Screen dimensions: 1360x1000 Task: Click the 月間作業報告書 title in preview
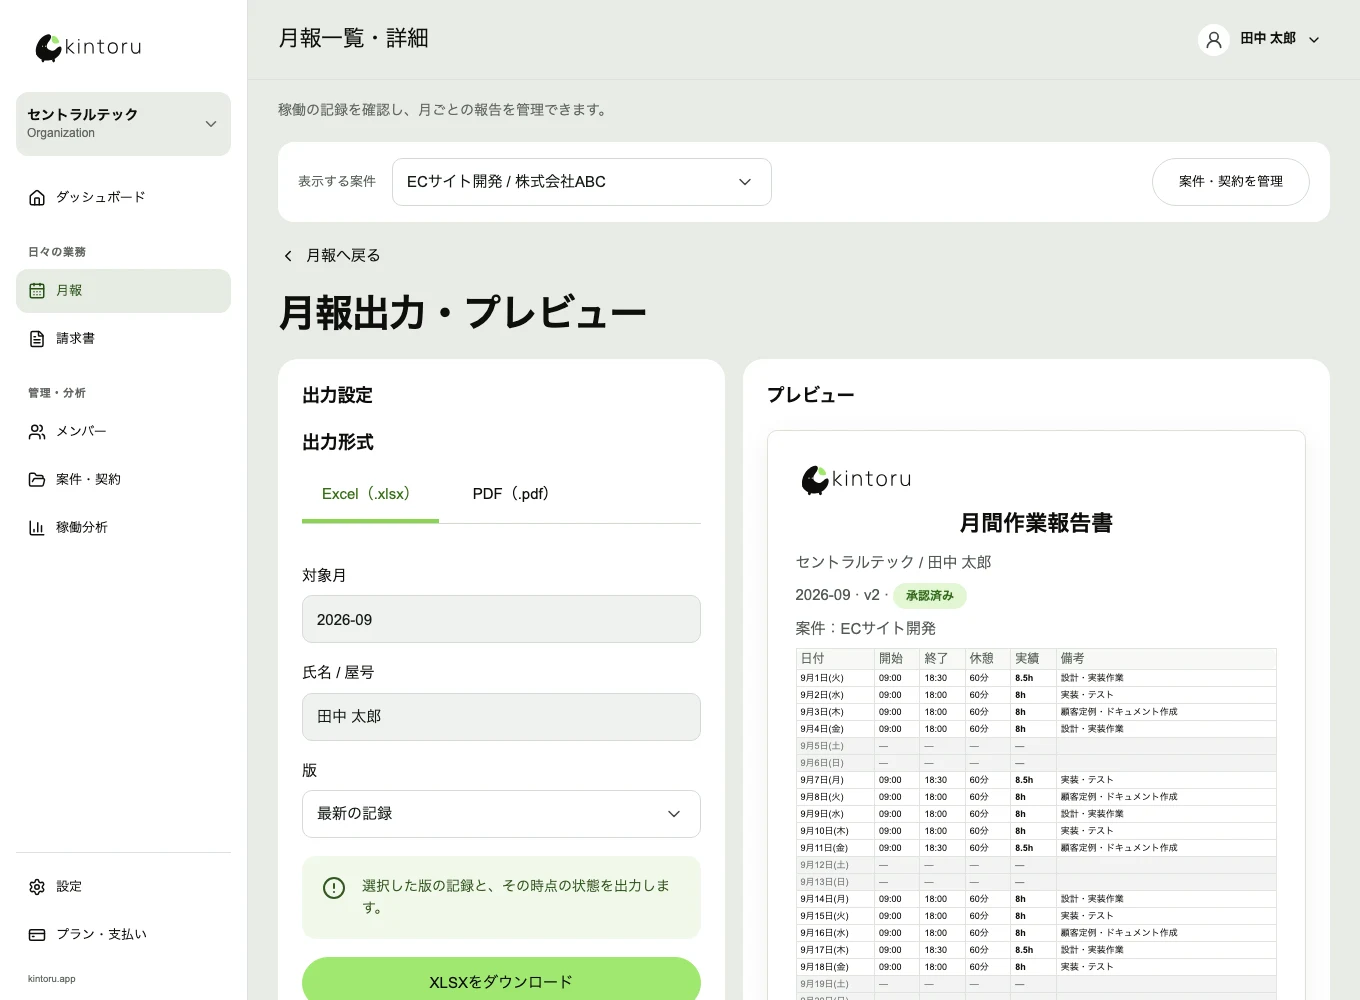(x=1036, y=523)
